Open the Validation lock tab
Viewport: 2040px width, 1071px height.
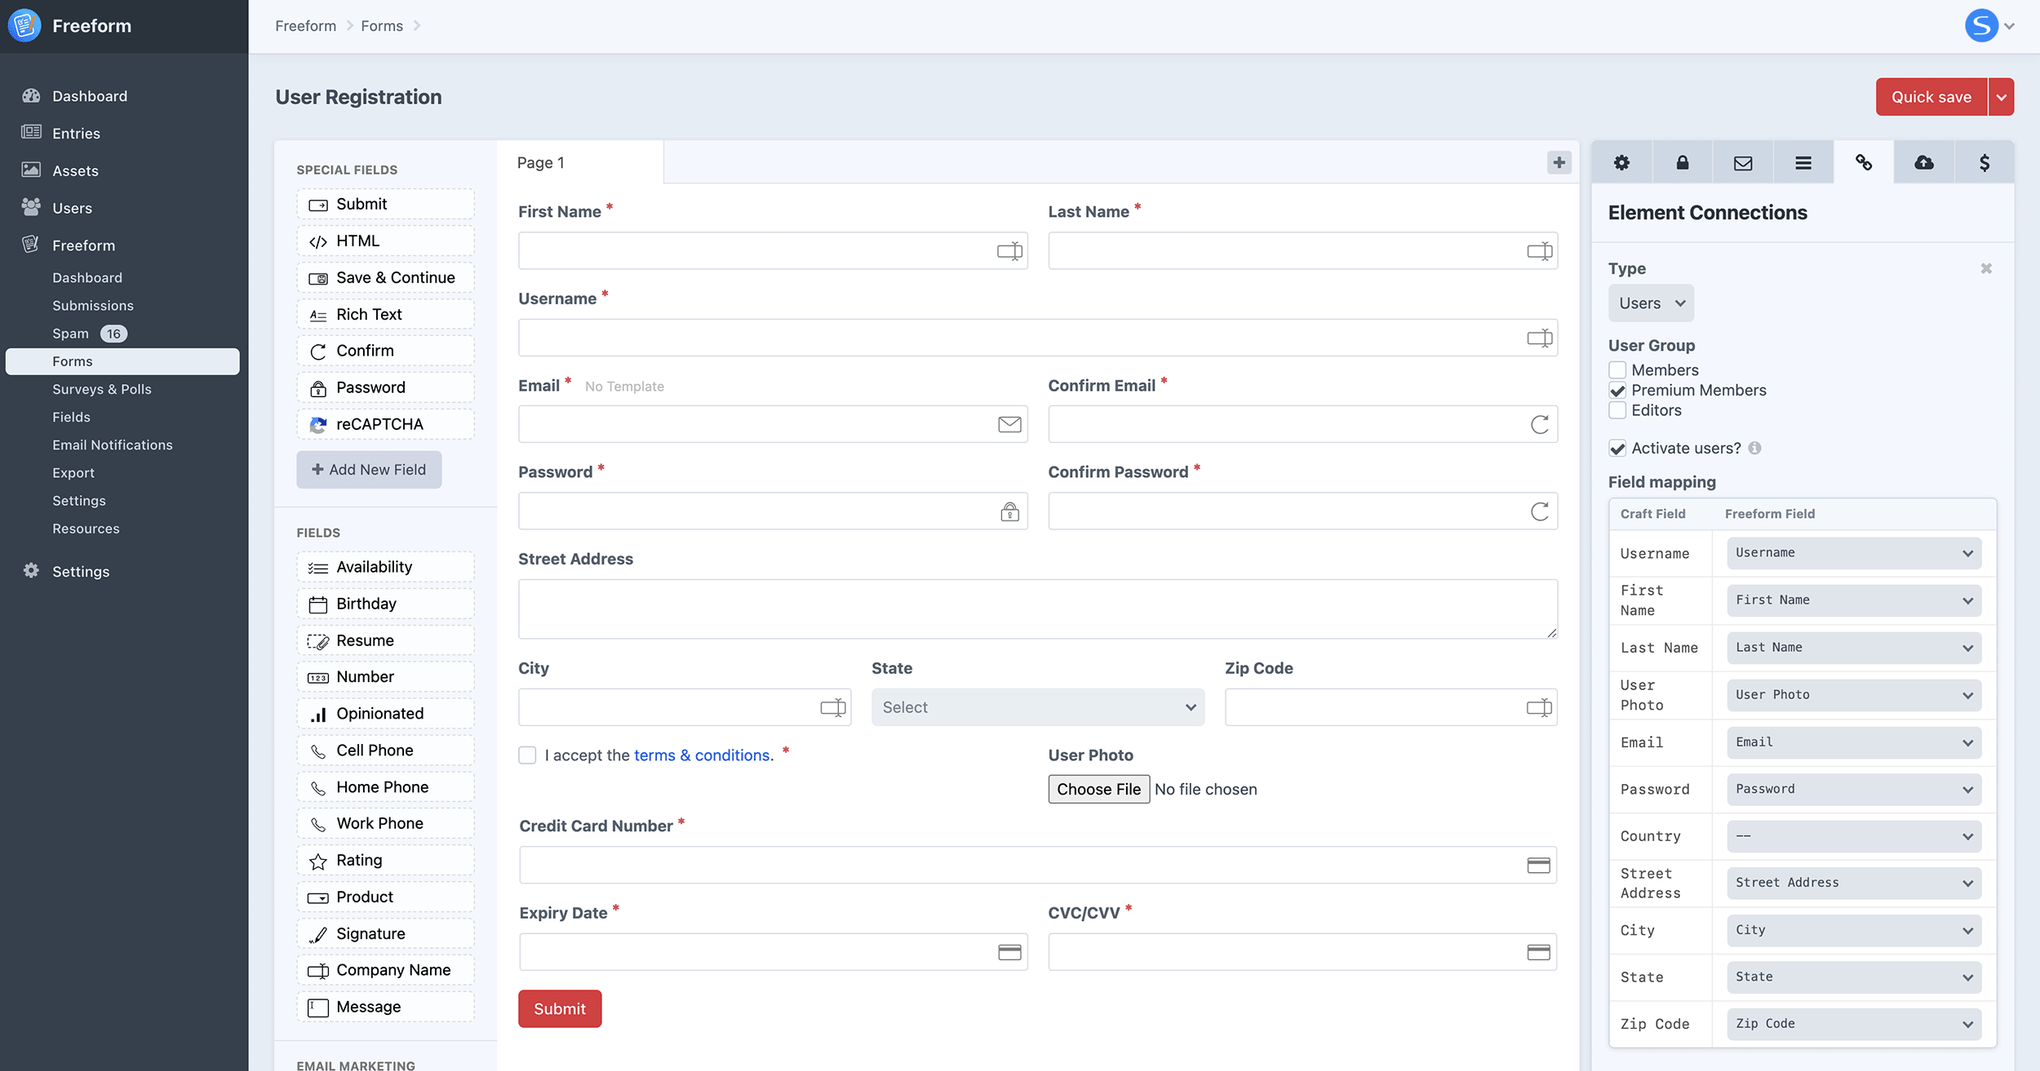pyautogui.click(x=1682, y=161)
